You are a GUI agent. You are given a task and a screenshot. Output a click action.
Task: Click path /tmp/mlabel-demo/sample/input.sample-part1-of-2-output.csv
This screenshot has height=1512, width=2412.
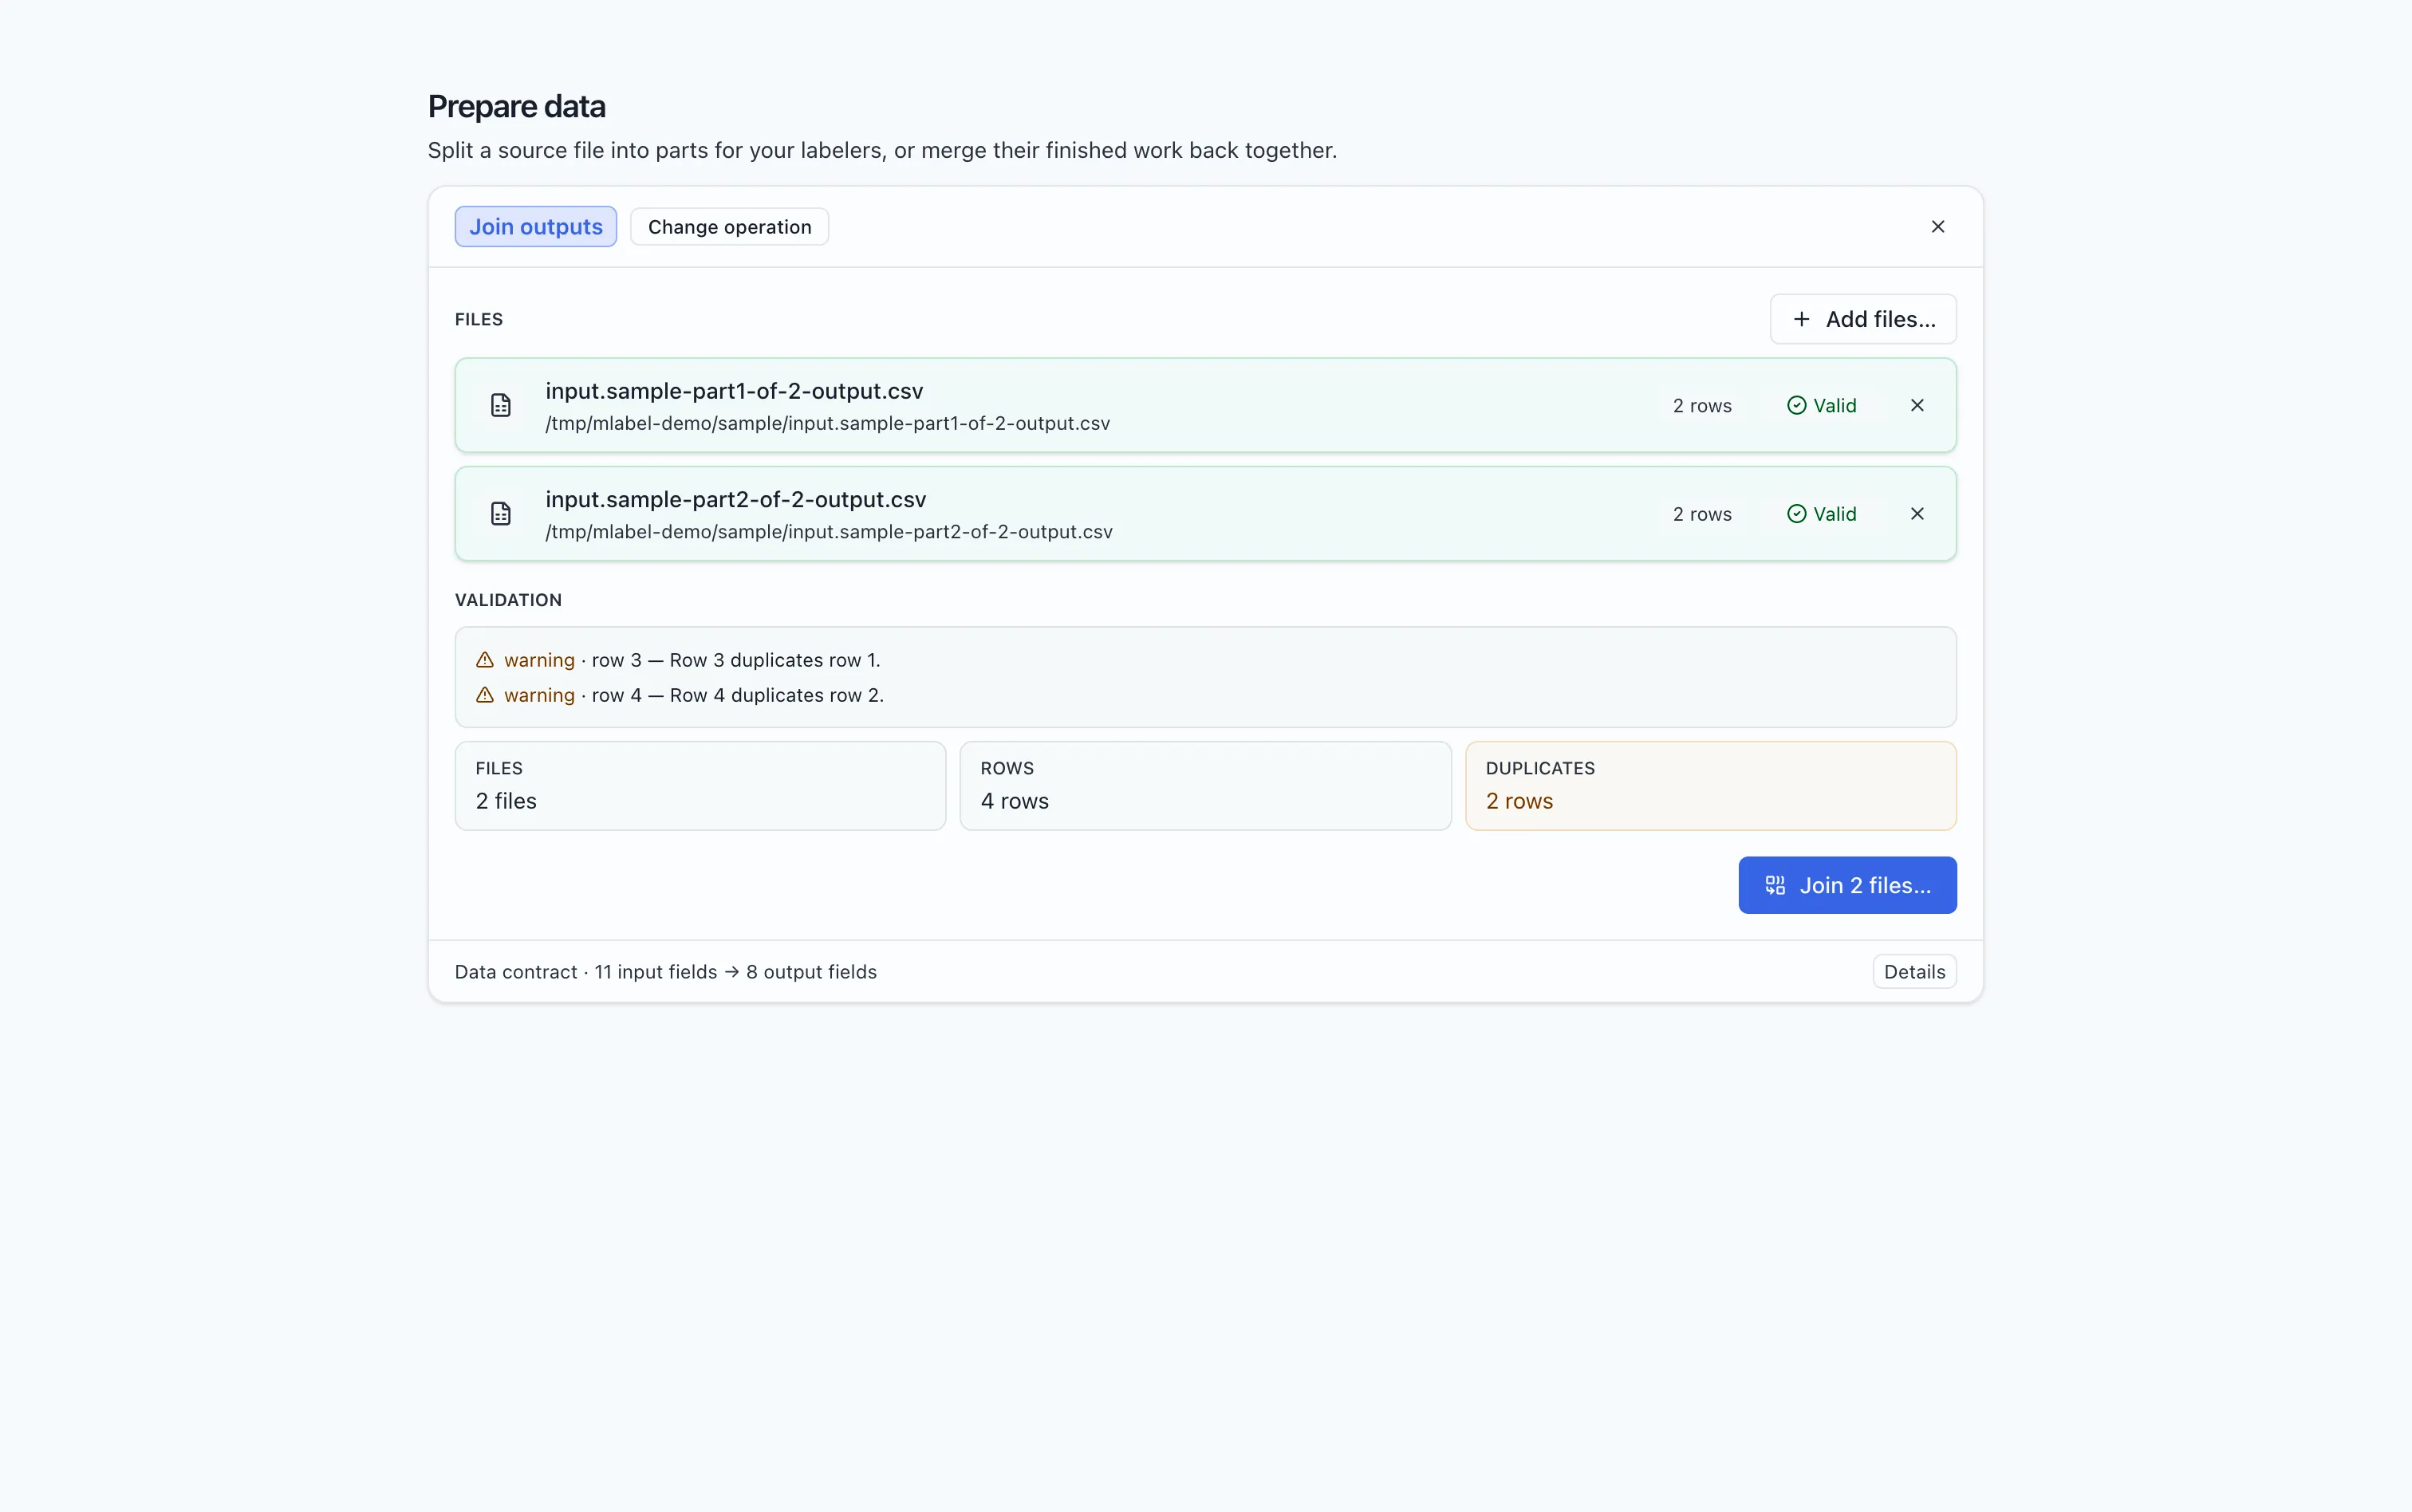click(x=827, y=424)
